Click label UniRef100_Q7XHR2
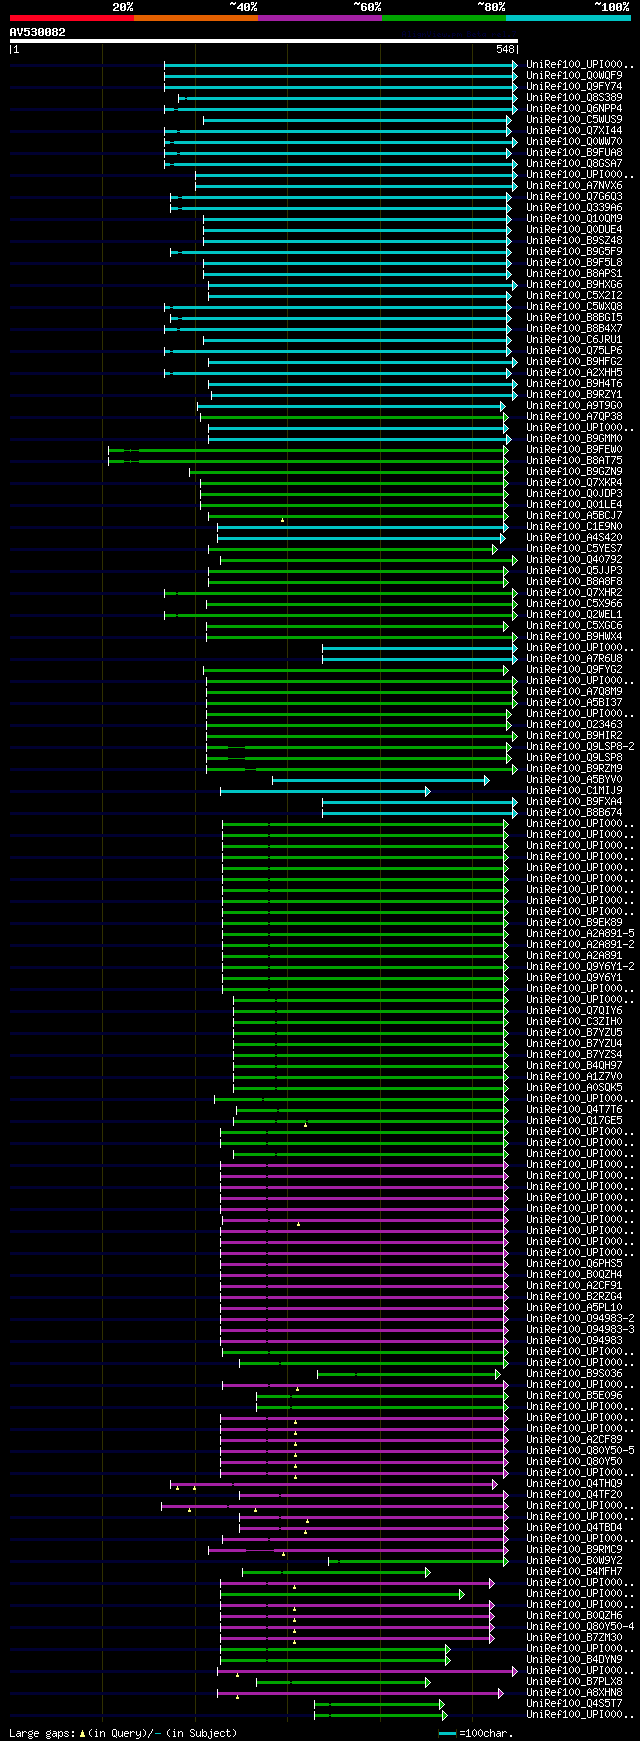The height and width of the screenshot is (1741, 640). click(x=574, y=593)
